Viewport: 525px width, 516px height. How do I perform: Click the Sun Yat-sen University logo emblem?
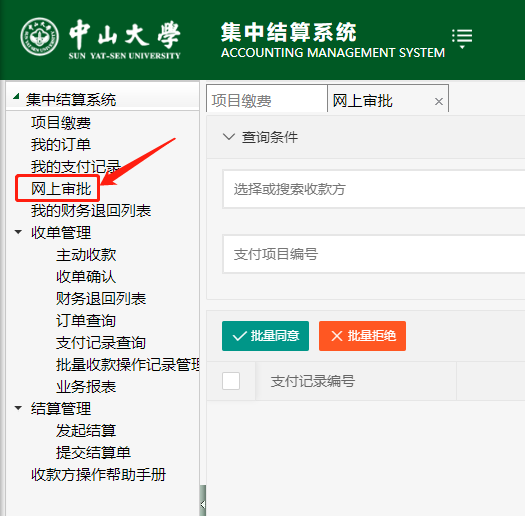(40, 36)
